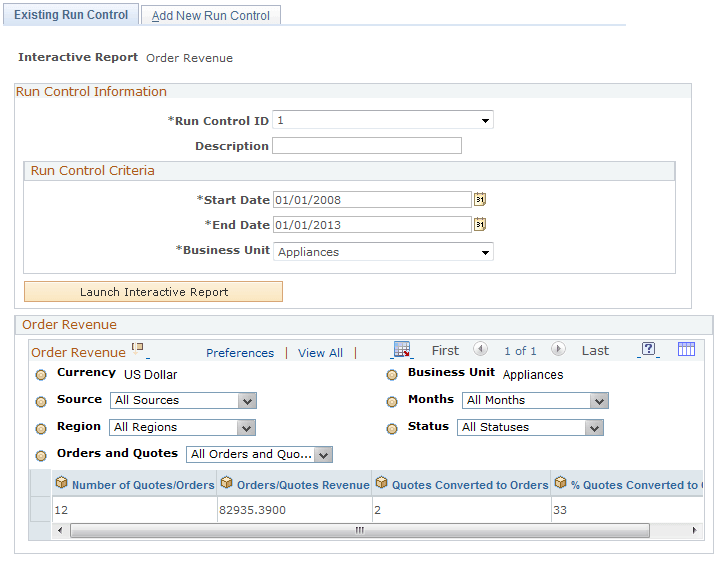This screenshot has width=720, height=562.
Task: Sort by Orders/Quotes Revenue column
Action: [x=303, y=485]
